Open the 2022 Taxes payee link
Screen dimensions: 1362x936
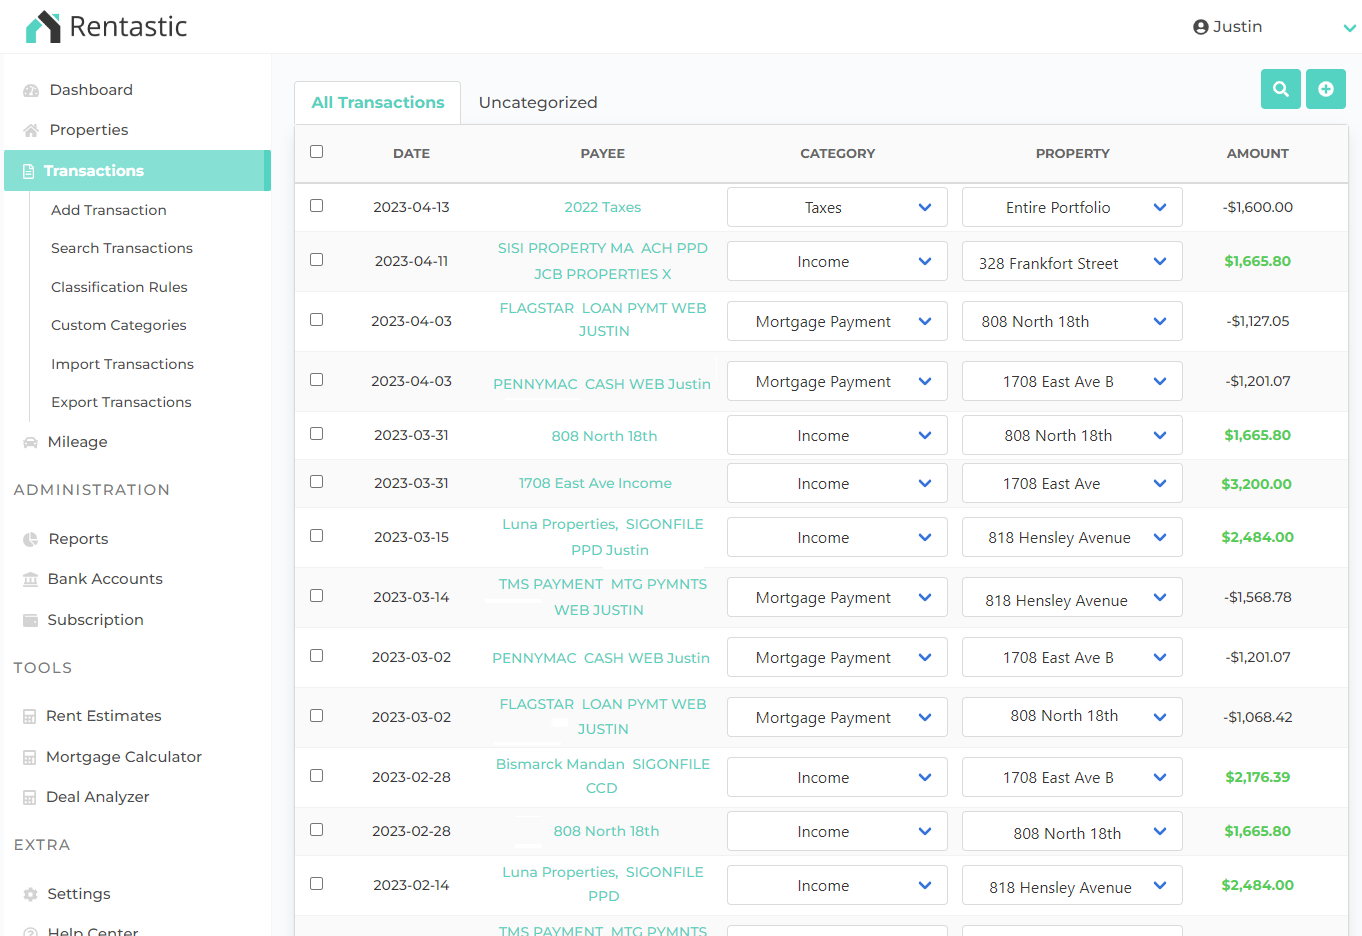click(602, 207)
